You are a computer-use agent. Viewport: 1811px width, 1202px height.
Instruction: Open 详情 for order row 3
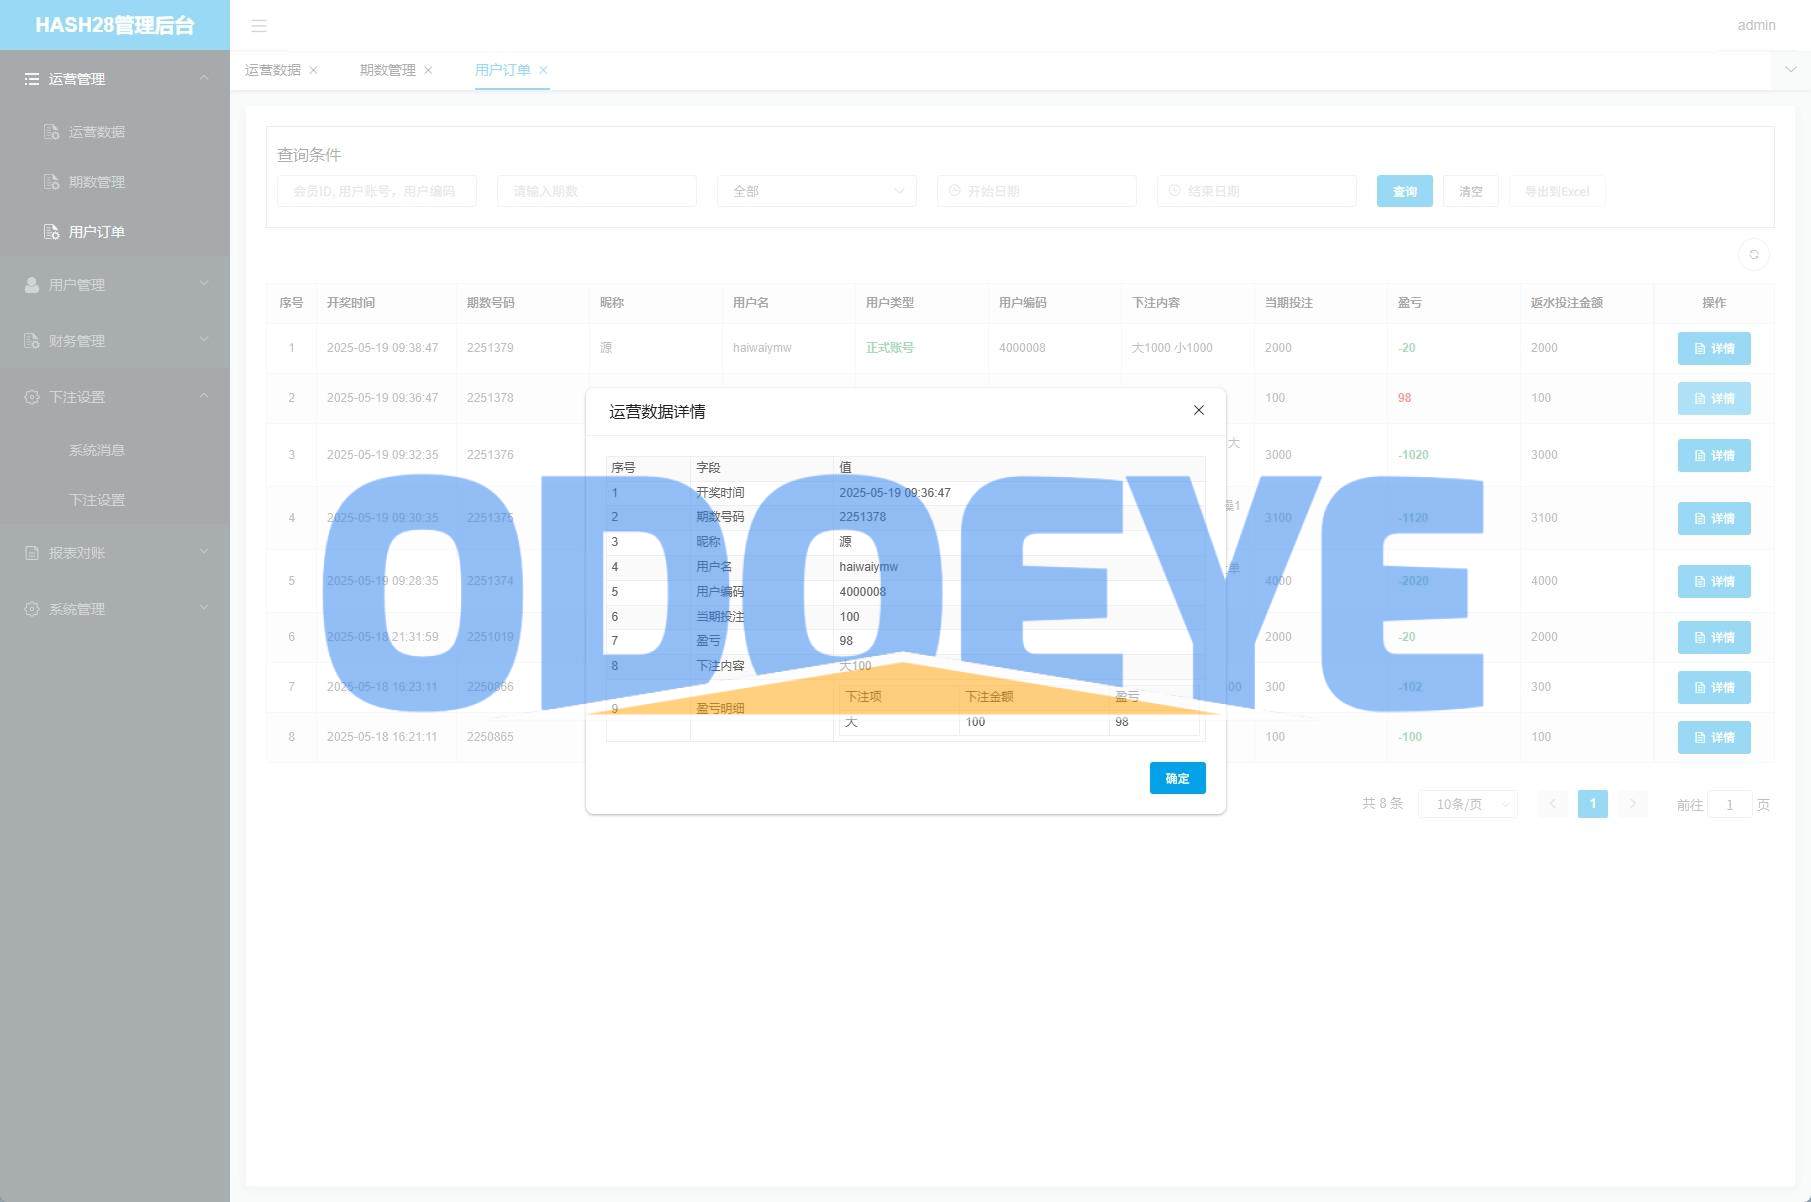(1714, 455)
